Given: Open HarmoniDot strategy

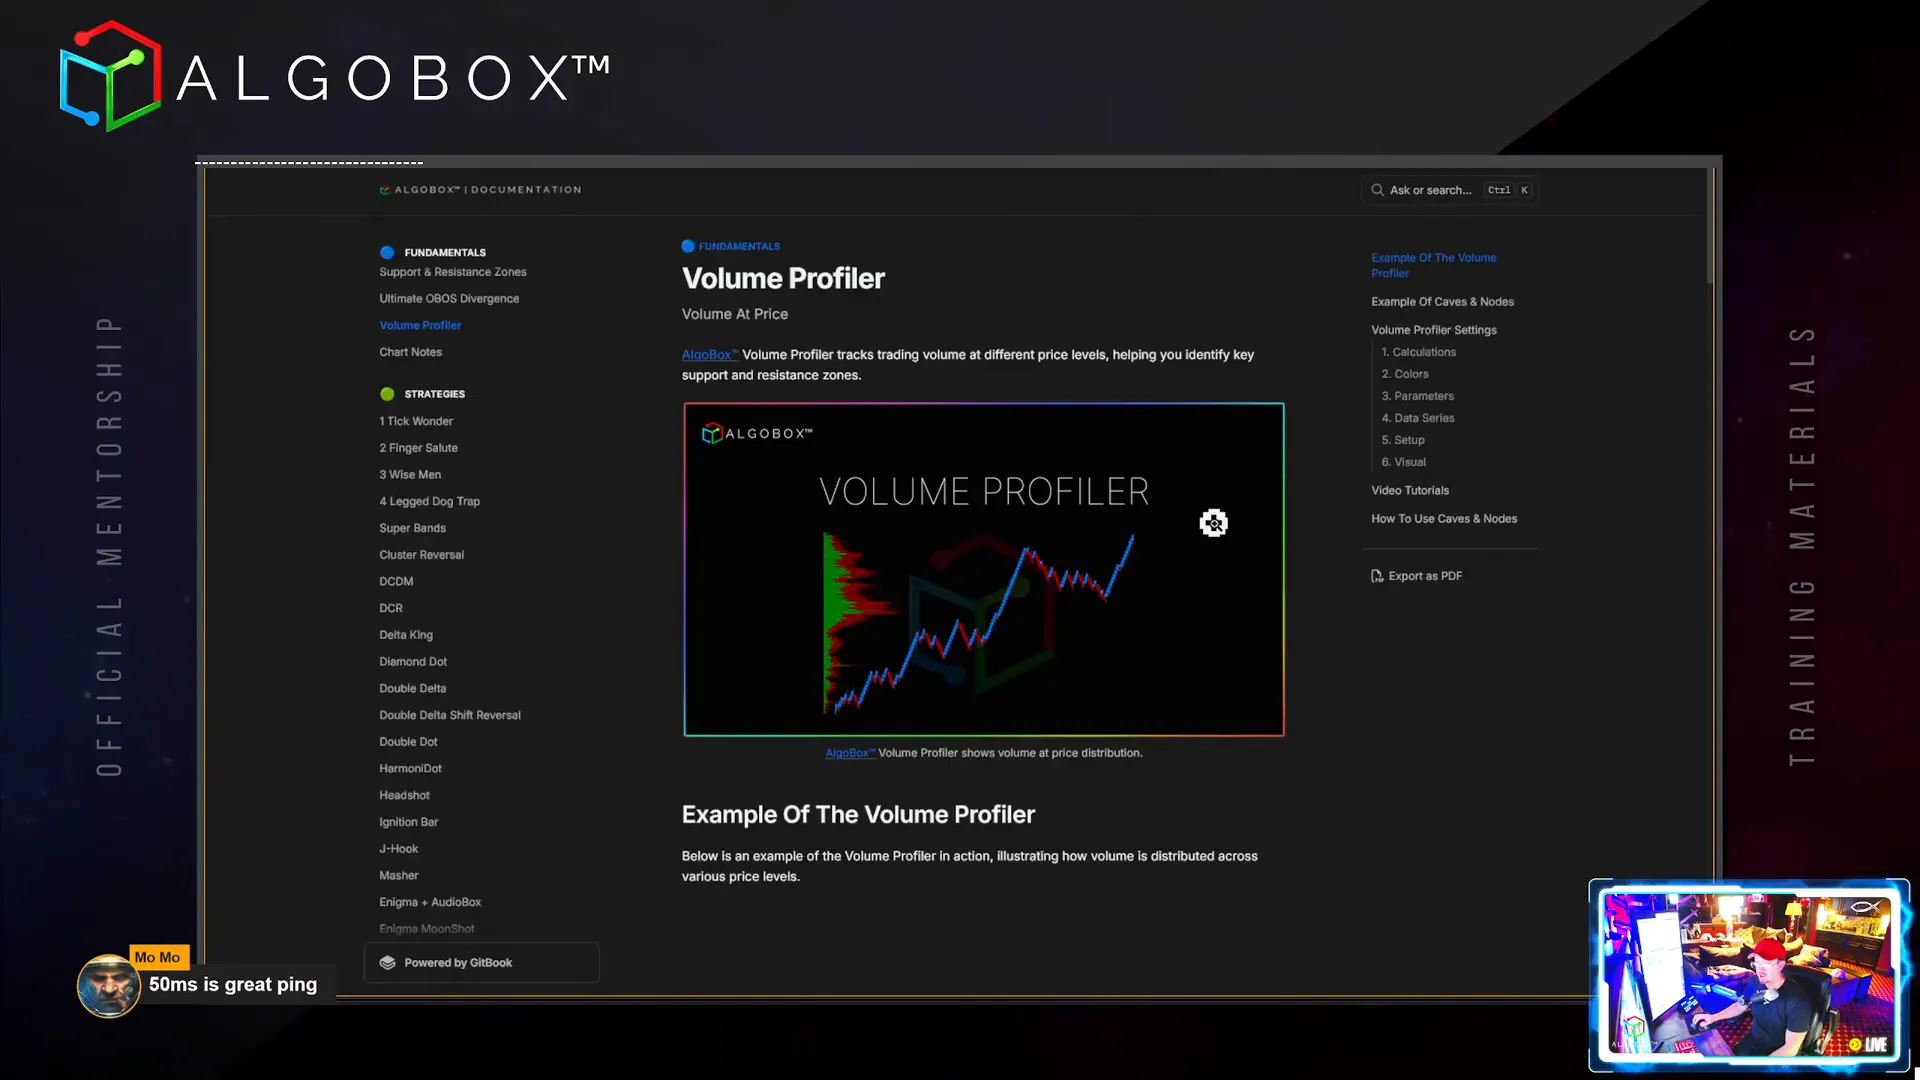Looking at the screenshot, I should 410,769.
